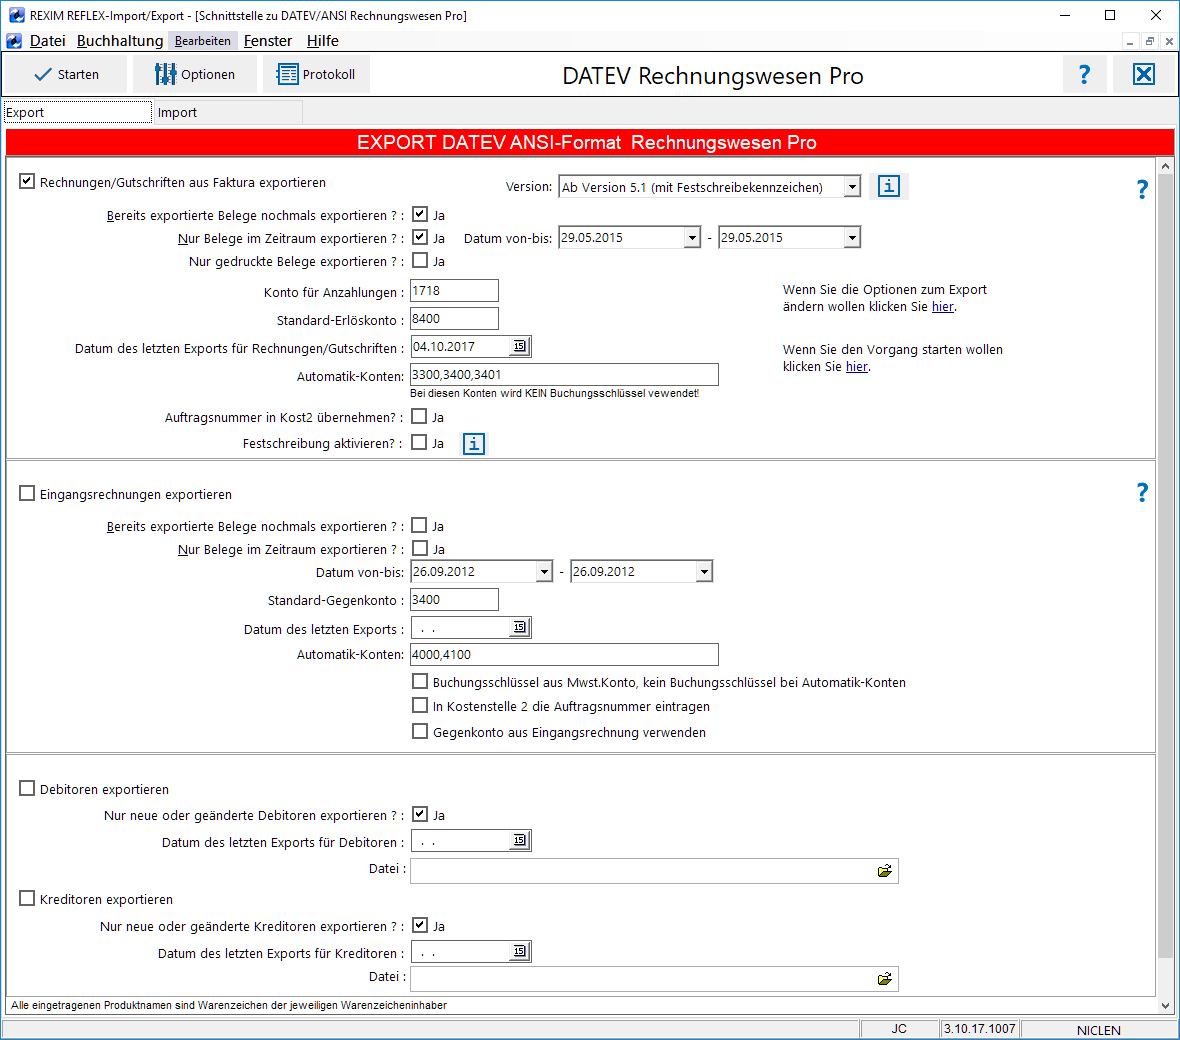Expand Eingangsrechnungen end date 26.09.2012 dropdown
This screenshot has height=1040, width=1180.
(704, 572)
